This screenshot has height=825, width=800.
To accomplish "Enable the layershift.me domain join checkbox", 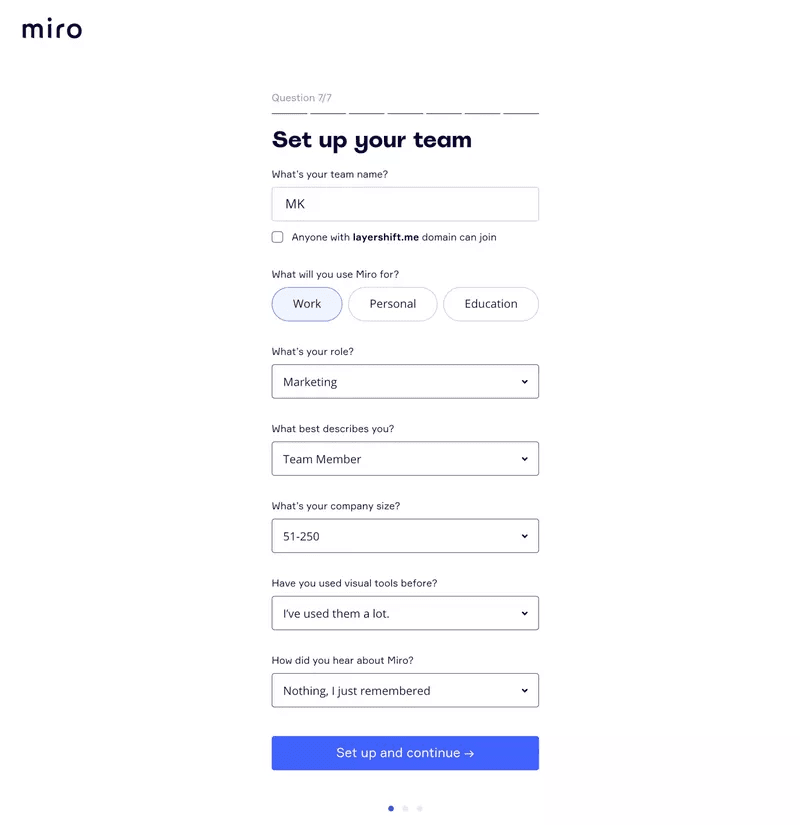I will [x=277, y=237].
